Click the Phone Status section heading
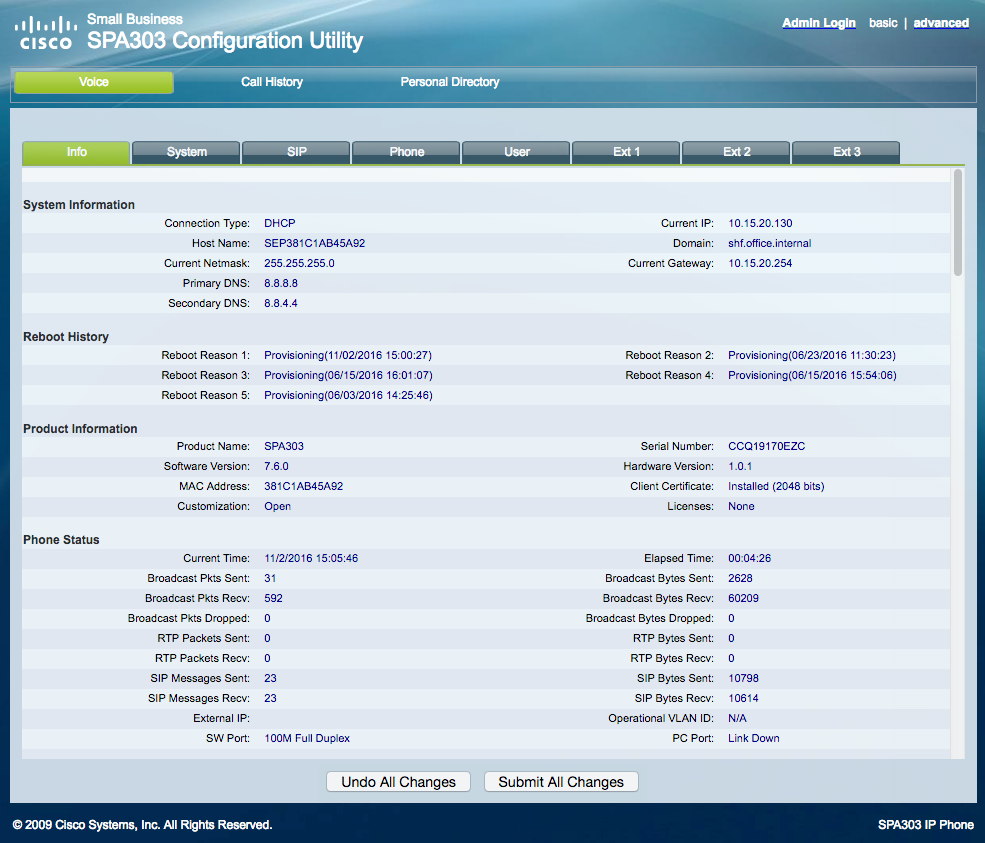 [x=61, y=540]
